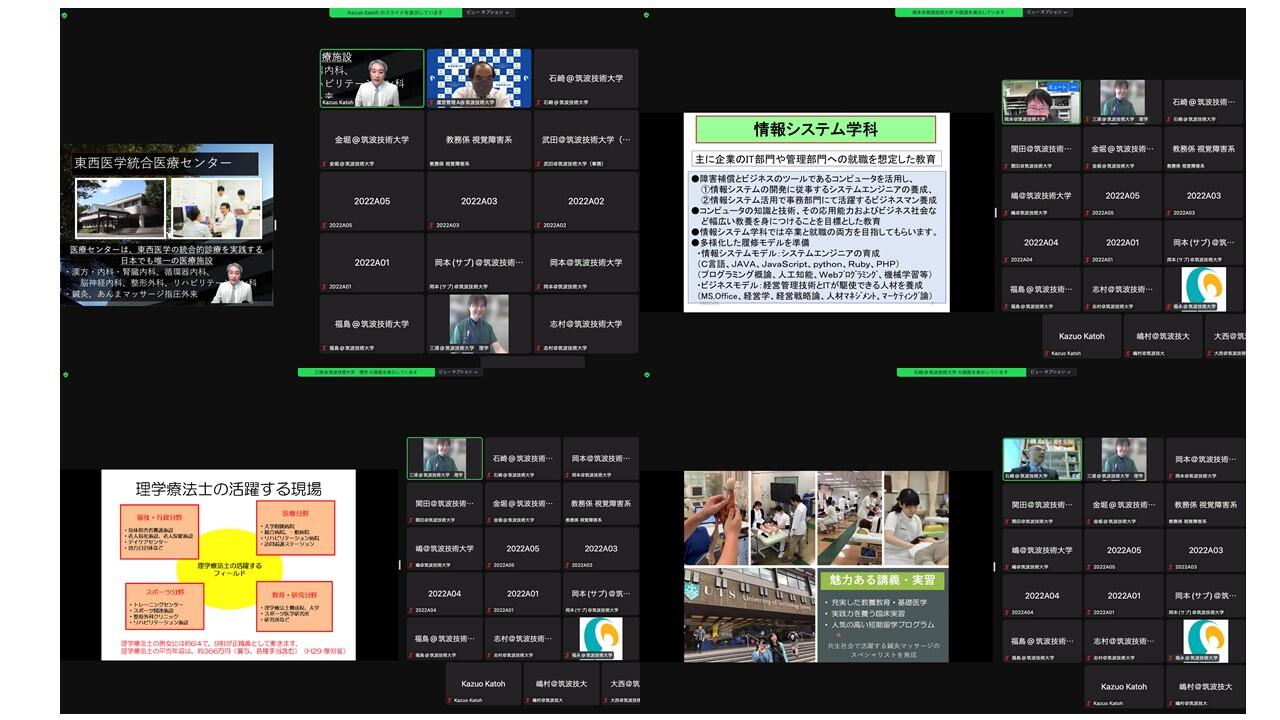Select 金堀@筑波技術大学 tile in top-left window
The height and width of the screenshot is (720, 1280).
(372, 140)
